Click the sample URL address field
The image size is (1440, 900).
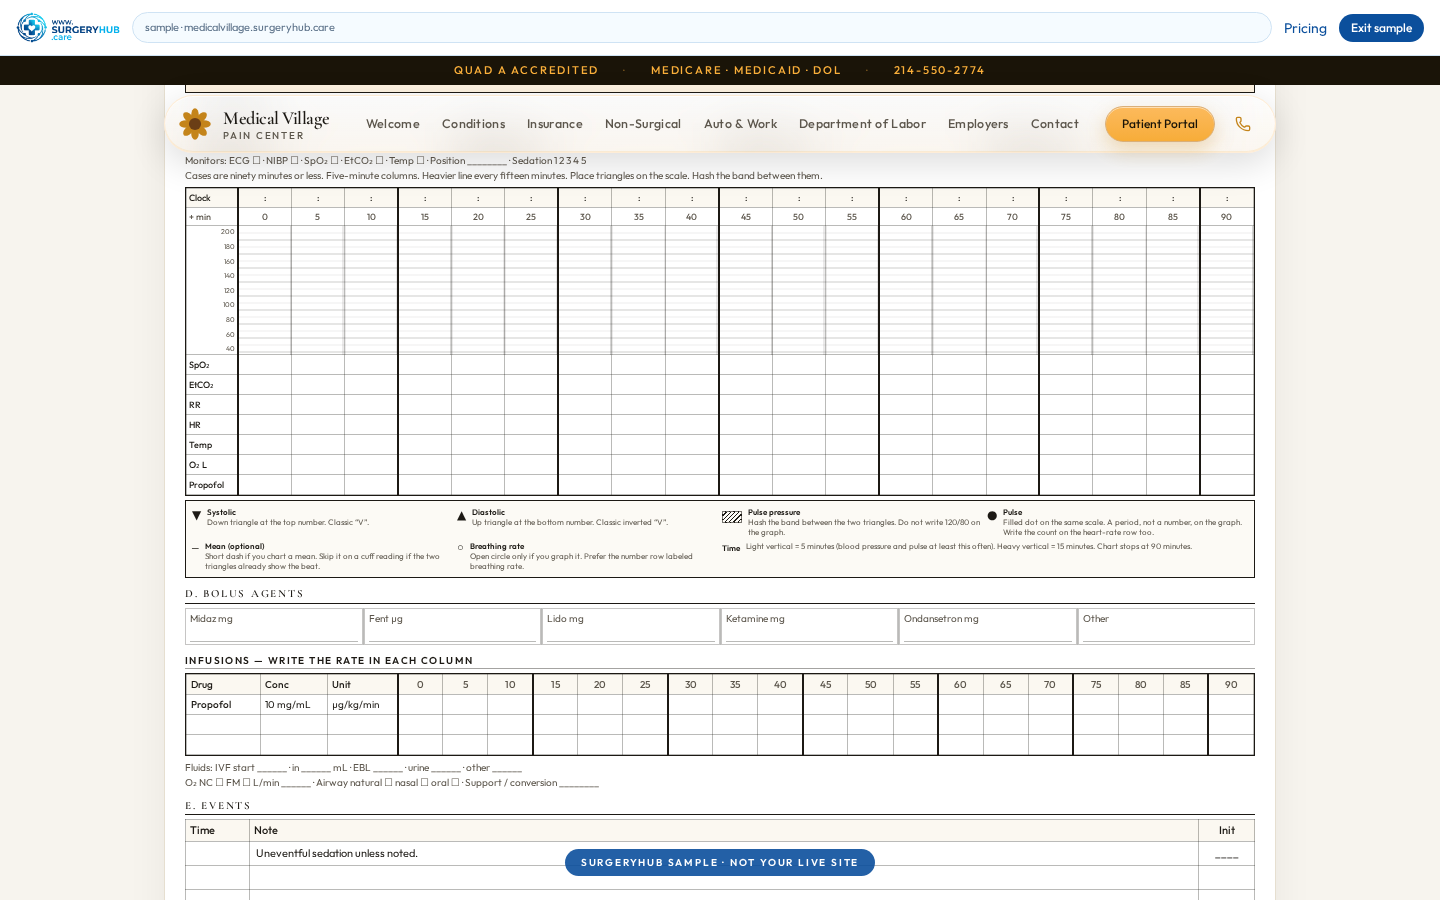[701, 27]
